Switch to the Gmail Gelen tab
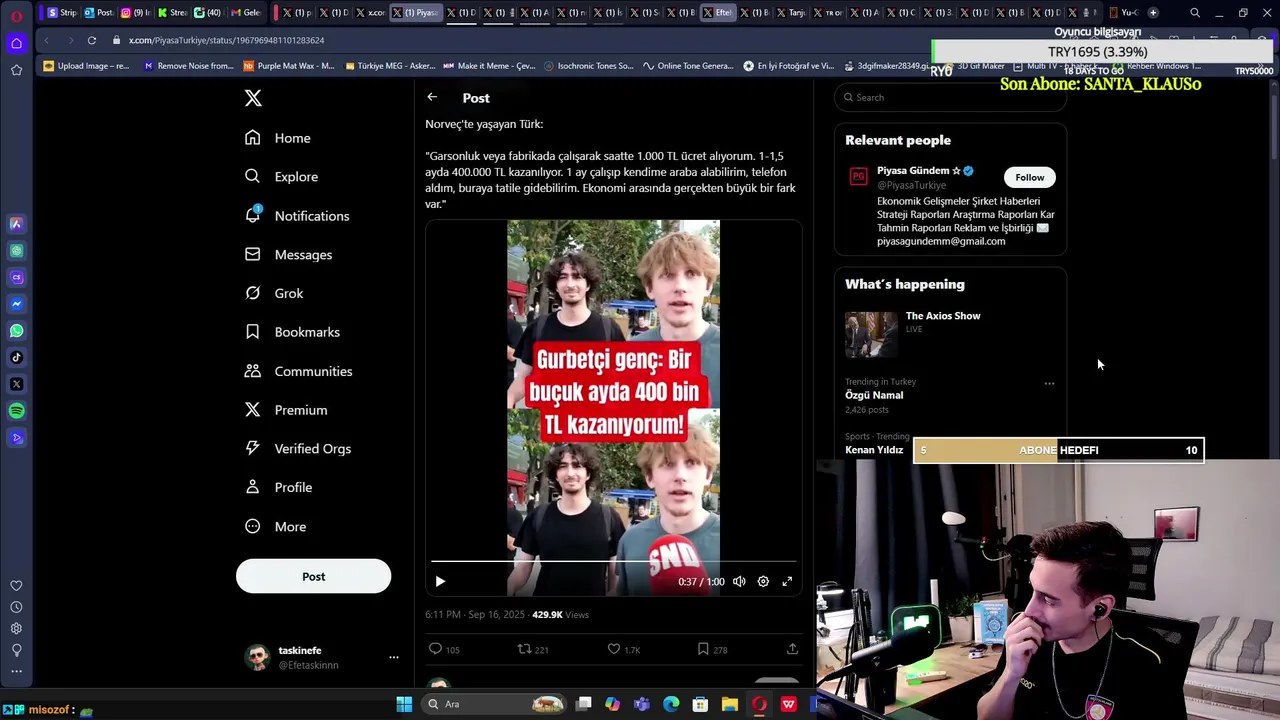This screenshot has width=1280, height=720. pyautogui.click(x=246, y=13)
